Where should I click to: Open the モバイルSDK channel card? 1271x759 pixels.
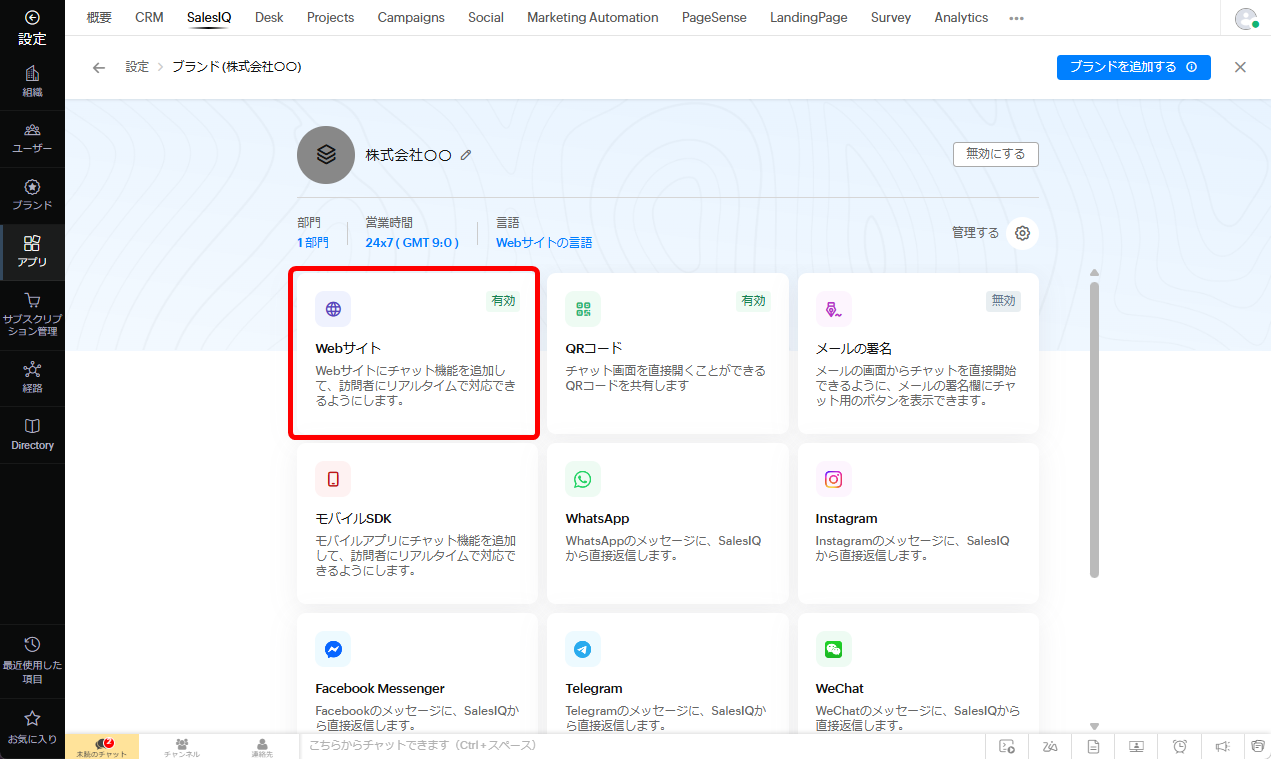417,523
